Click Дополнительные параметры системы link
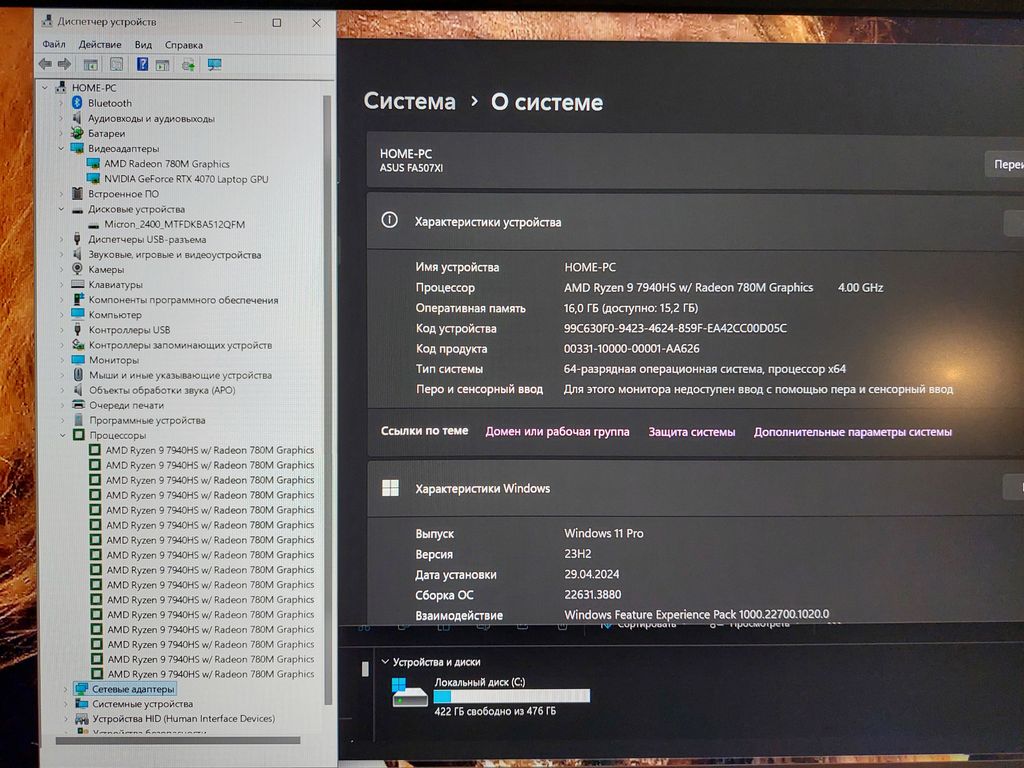Screen dimensions: 1024x768 (x=852, y=432)
